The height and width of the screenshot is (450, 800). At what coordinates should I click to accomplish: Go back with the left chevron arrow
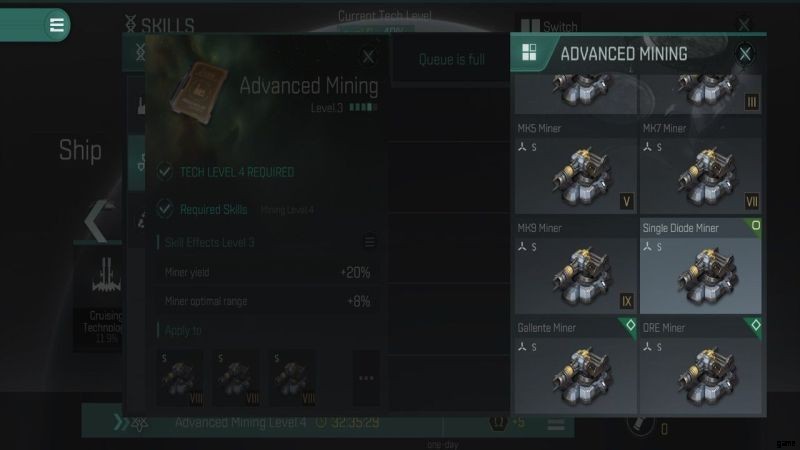point(97,221)
